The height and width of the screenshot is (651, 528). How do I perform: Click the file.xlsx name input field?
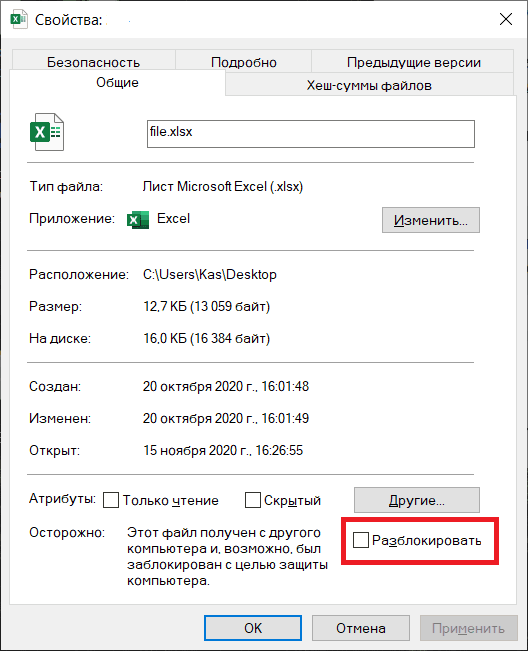point(311,134)
